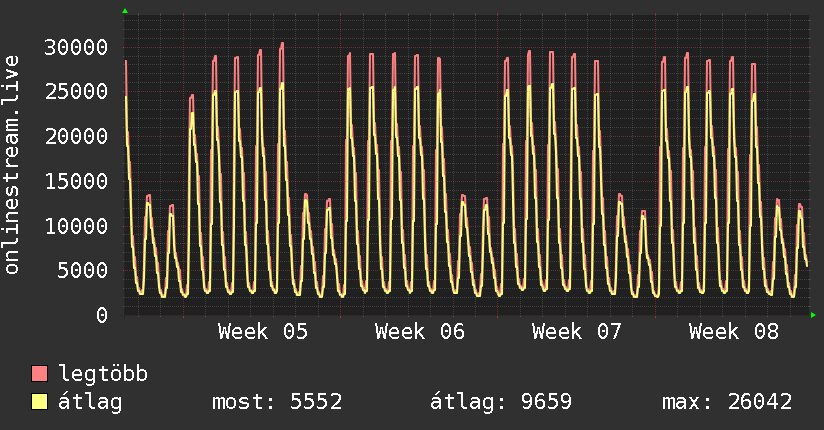The image size is (824, 430).
Task: Click the 25000 y-axis value
Action: pyautogui.click(x=78, y=92)
